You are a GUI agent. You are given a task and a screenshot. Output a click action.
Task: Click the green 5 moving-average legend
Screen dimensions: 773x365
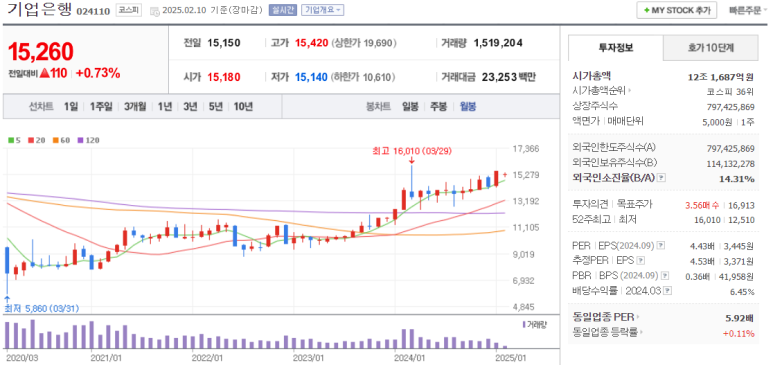click(14, 140)
